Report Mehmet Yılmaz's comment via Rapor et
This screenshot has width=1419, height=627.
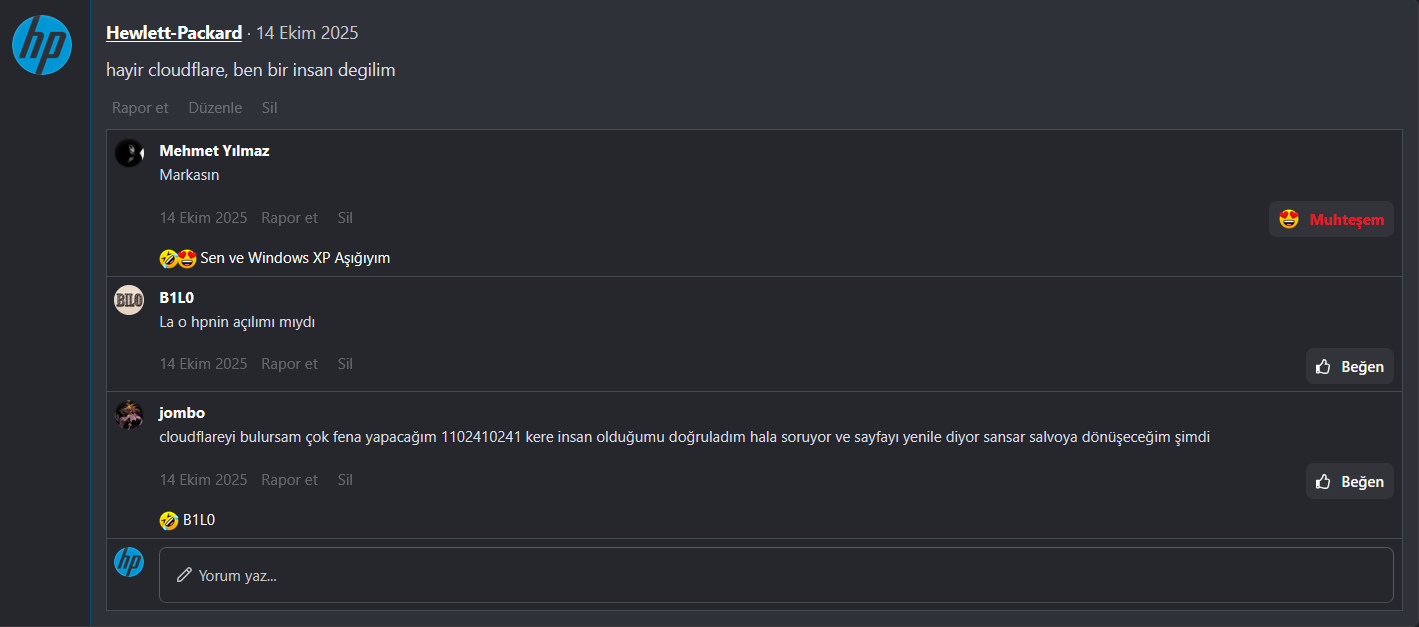click(x=289, y=218)
